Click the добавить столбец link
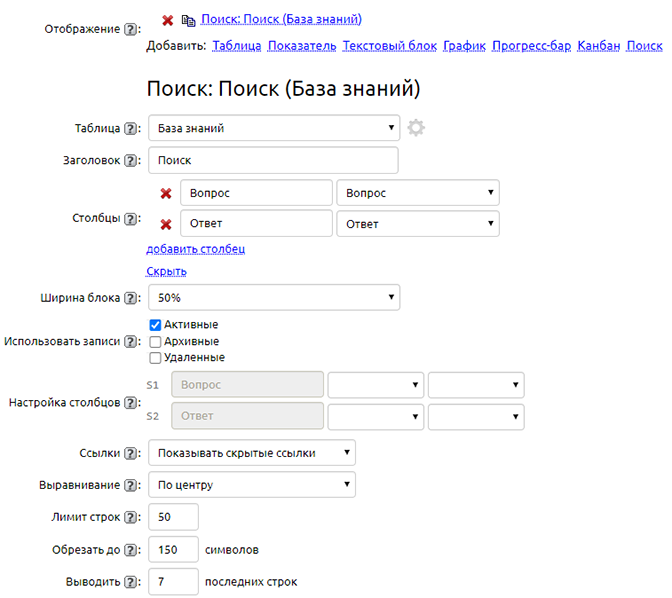 [196, 249]
